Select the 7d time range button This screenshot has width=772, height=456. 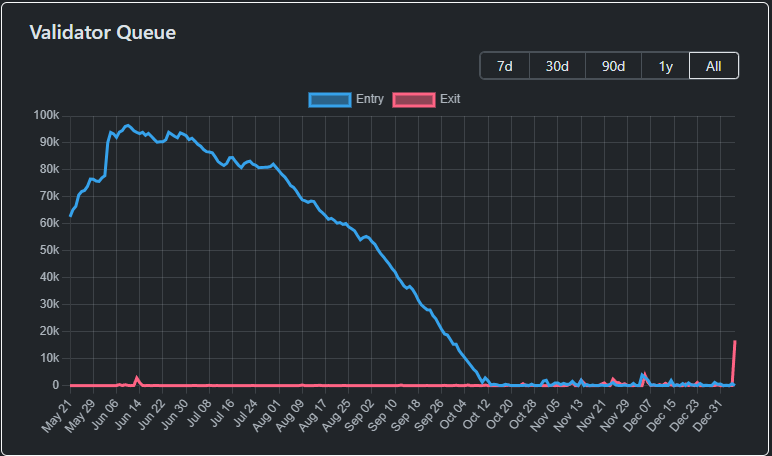click(505, 66)
